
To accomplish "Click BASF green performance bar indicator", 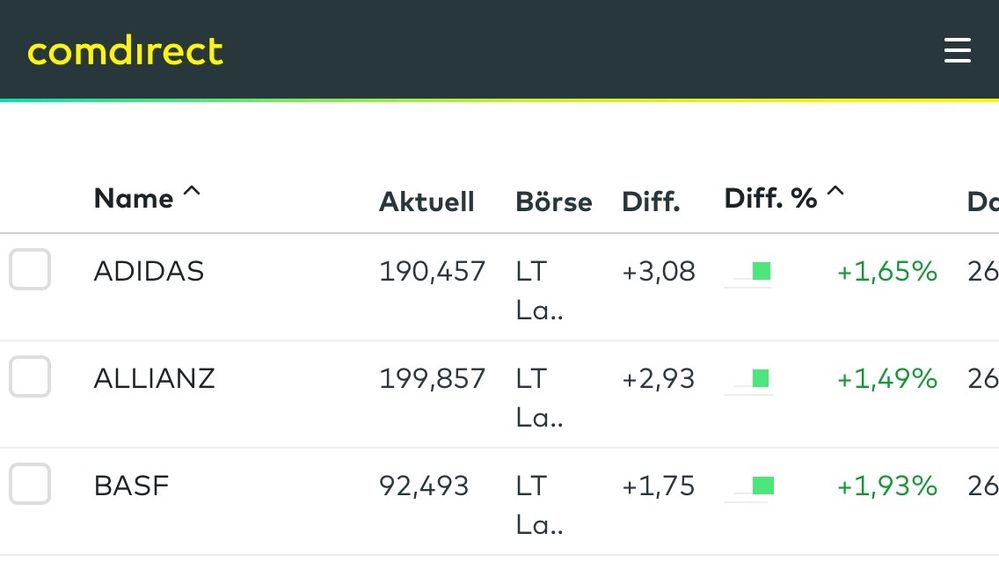I will tap(762, 486).
